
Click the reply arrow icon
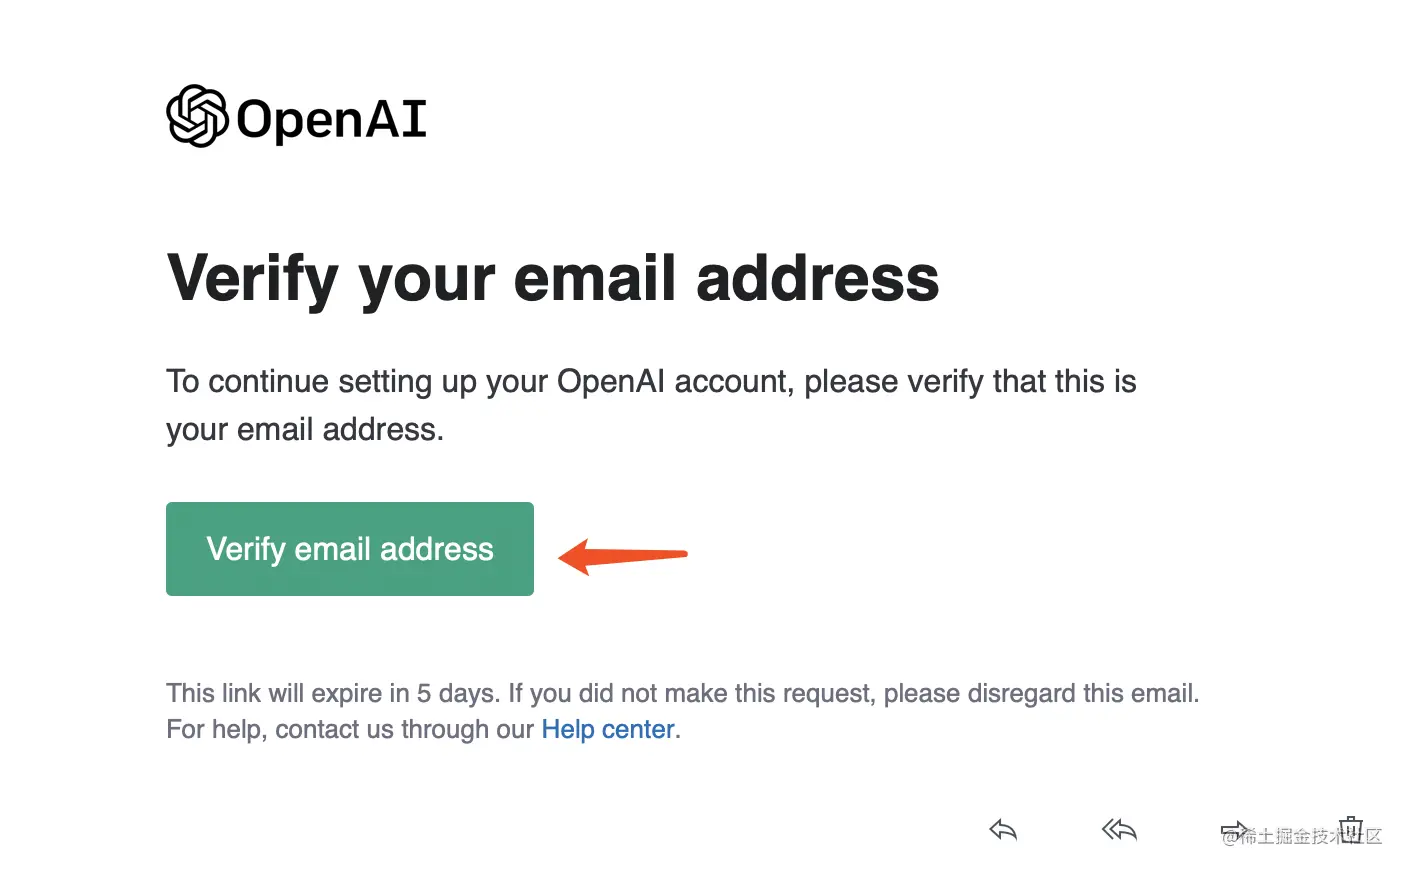(1003, 829)
